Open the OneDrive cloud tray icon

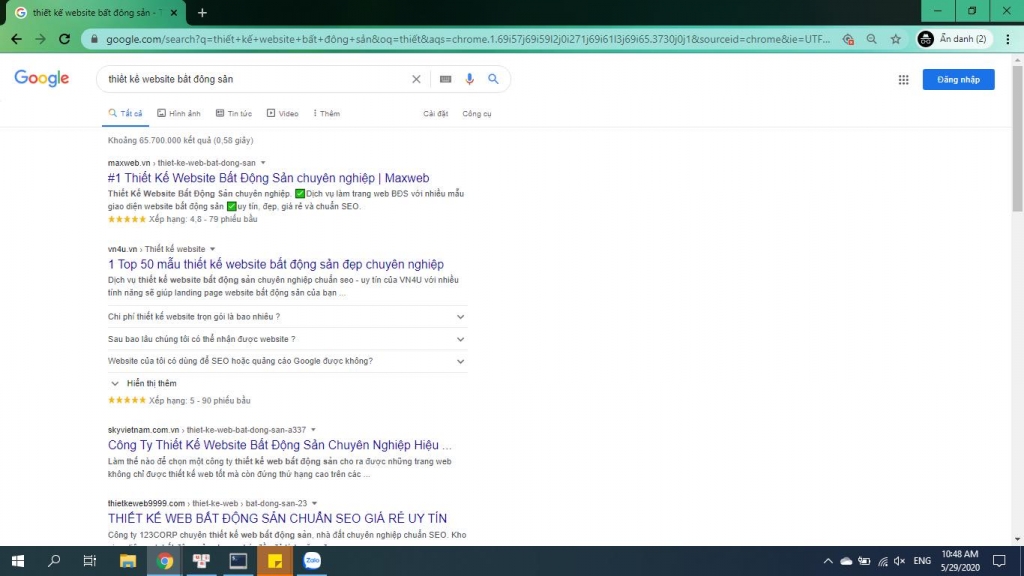846,561
